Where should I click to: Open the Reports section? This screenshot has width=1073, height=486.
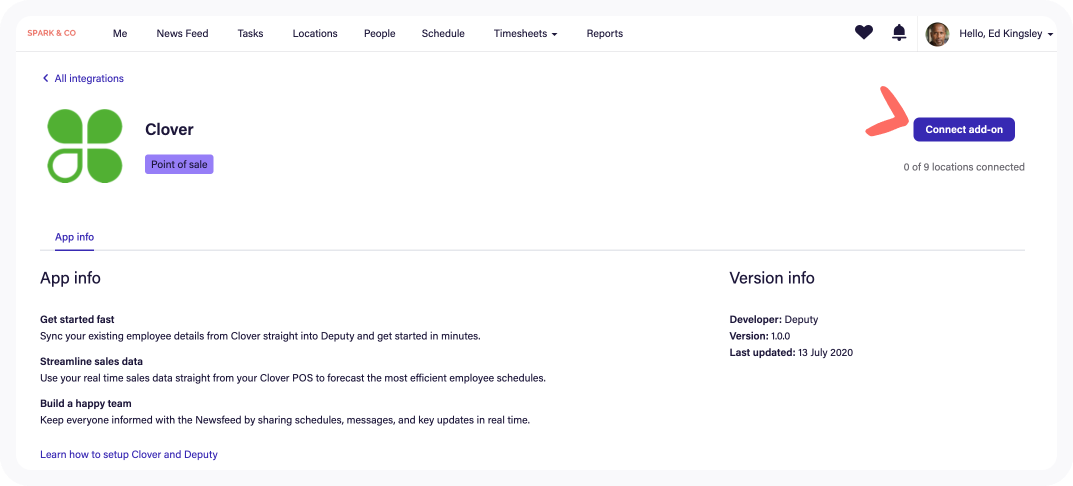tap(605, 34)
